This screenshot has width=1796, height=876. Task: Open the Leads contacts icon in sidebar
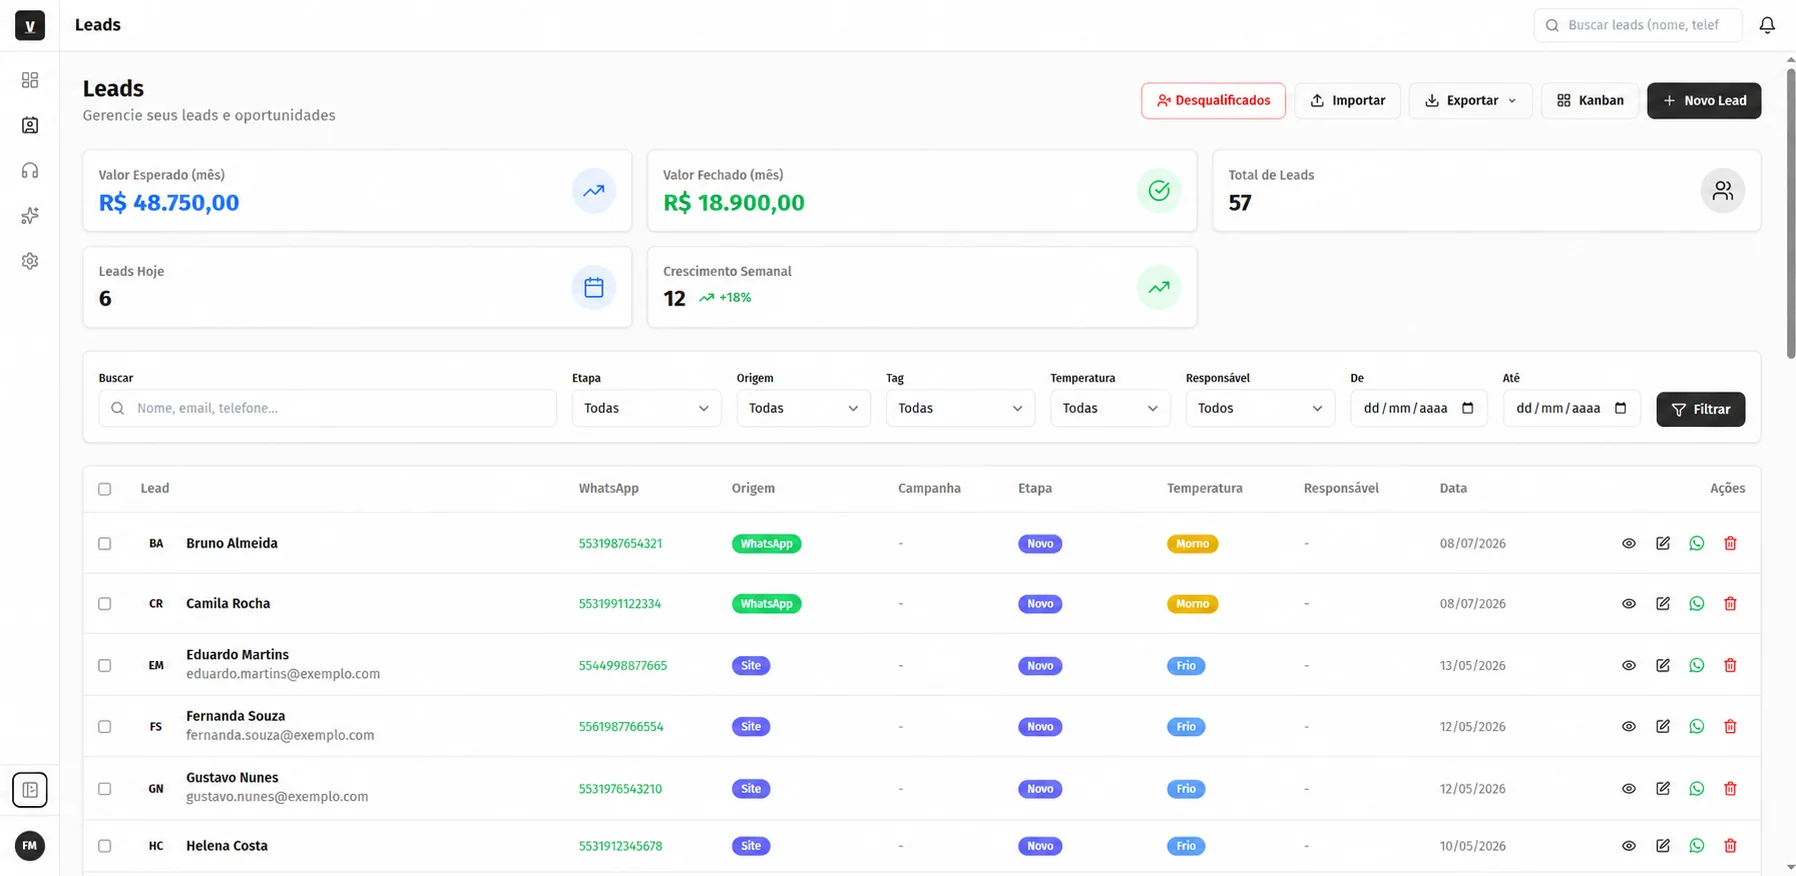click(x=30, y=125)
